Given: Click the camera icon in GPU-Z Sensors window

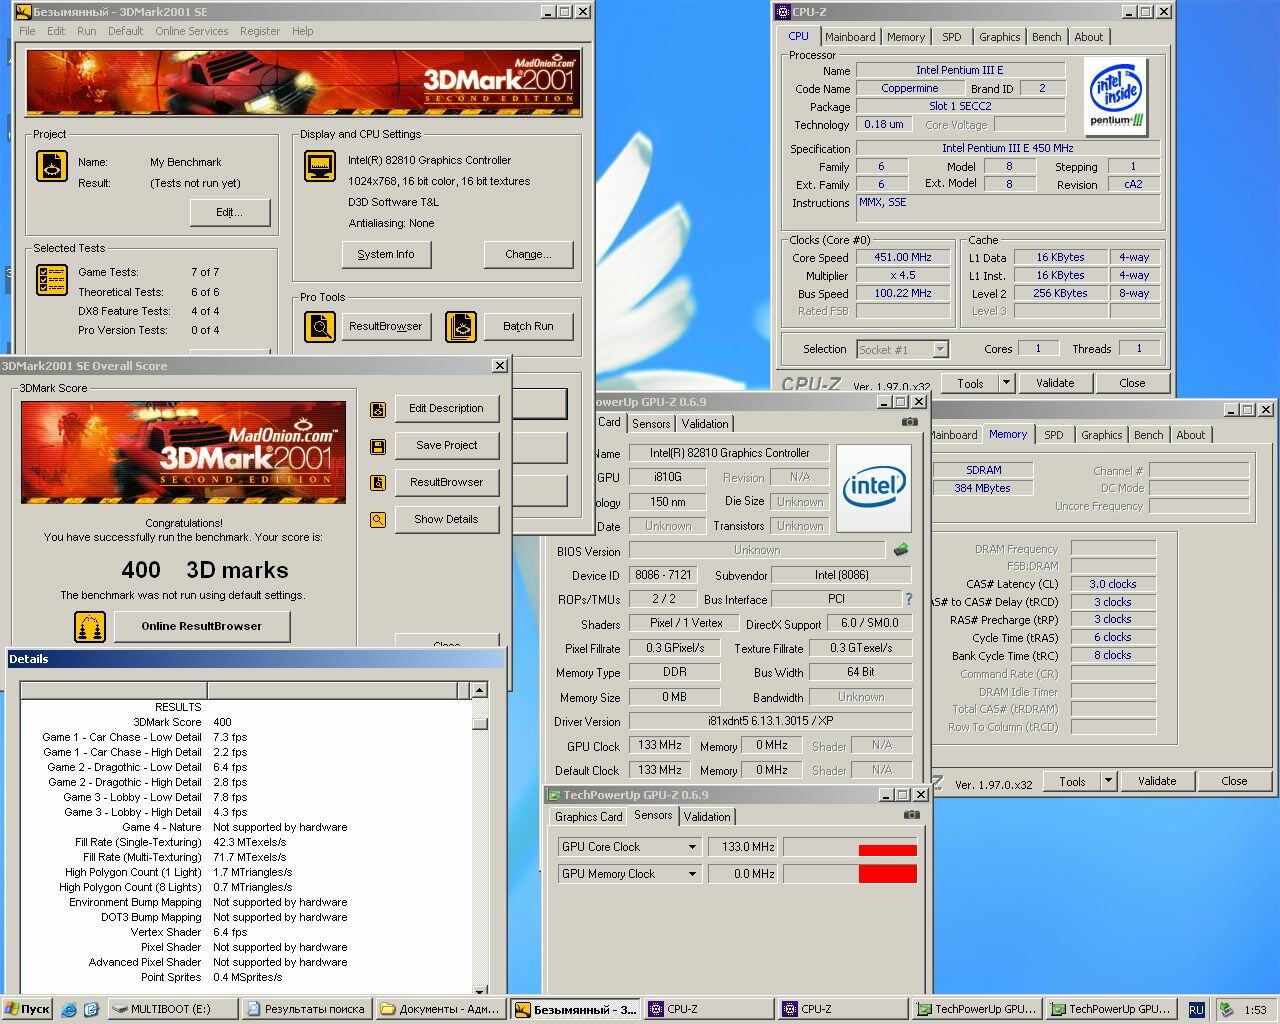Looking at the screenshot, I should click(911, 815).
